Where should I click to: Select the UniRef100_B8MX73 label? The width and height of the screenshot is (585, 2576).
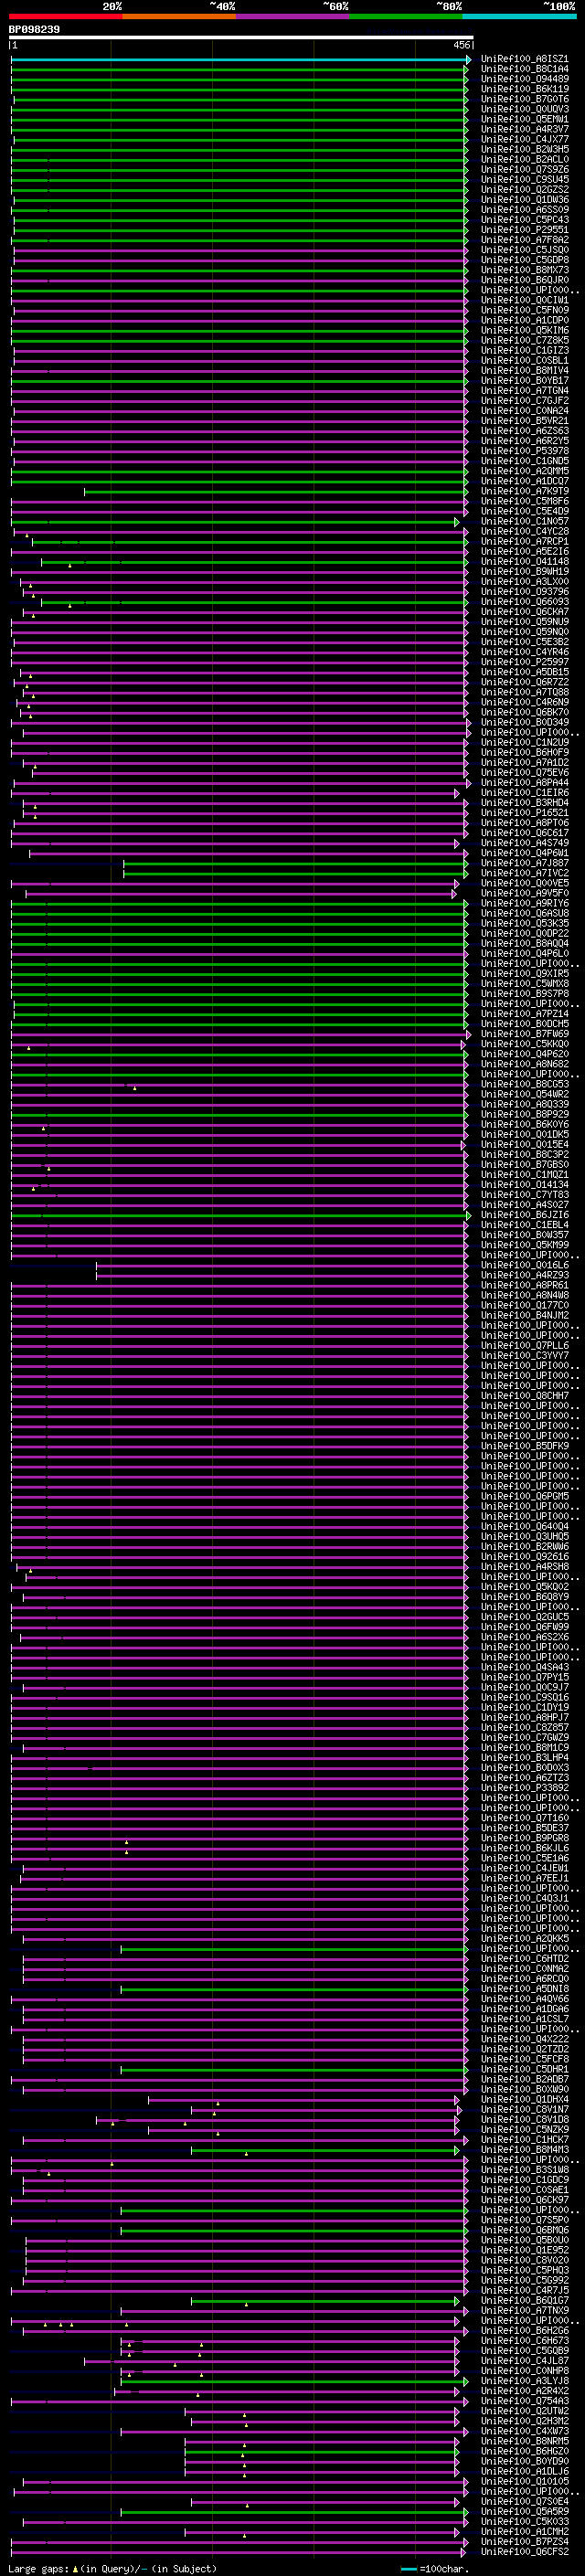click(x=524, y=270)
